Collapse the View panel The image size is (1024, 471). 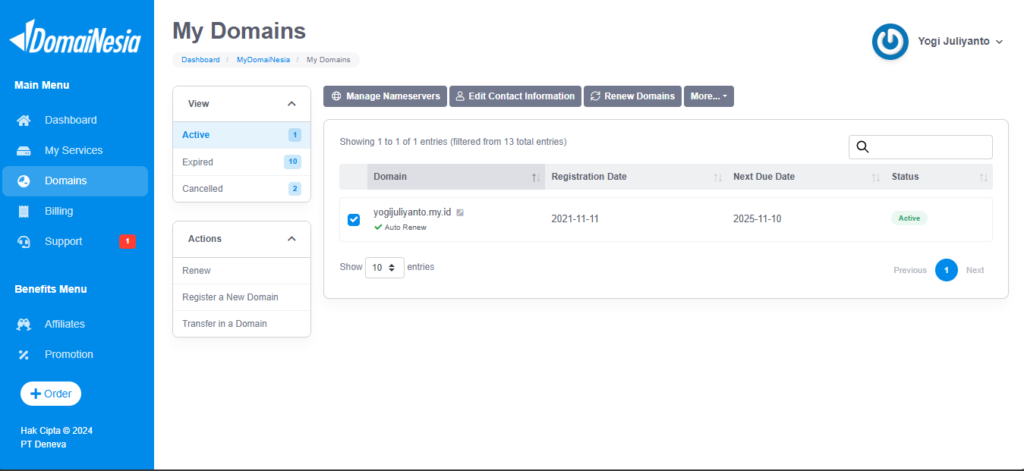click(291, 104)
